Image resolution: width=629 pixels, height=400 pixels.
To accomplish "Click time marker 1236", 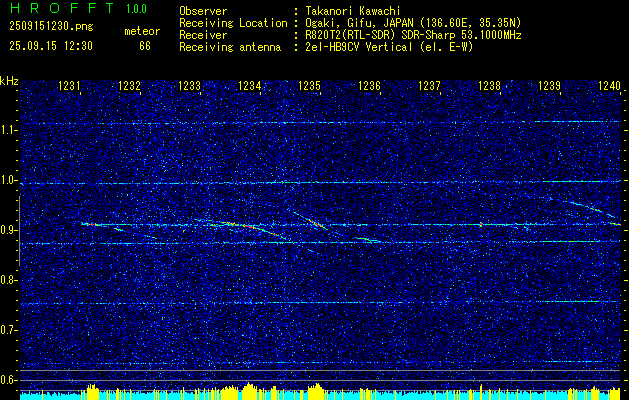I will pyautogui.click(x=369, y=85).
